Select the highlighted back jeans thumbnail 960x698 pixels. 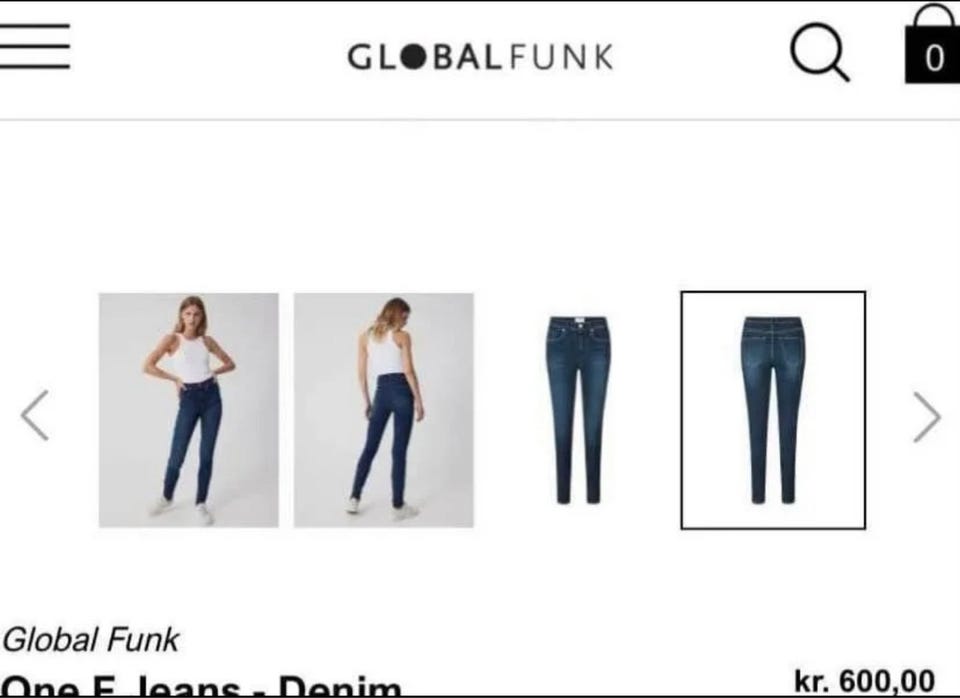[x=773, y=410]
